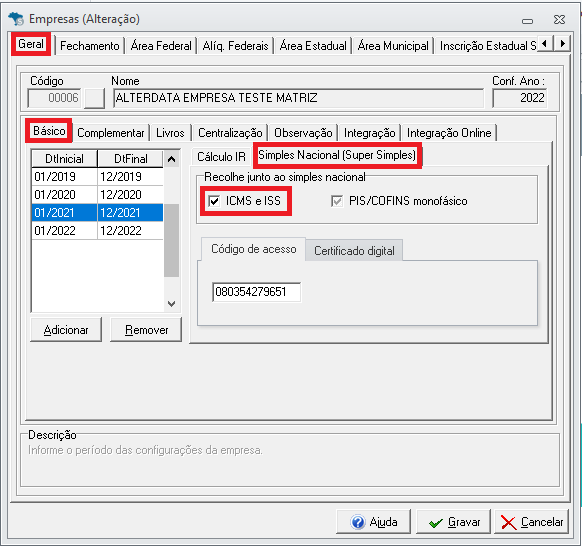Click the Empresas window title icon

[x=16, y=19]
